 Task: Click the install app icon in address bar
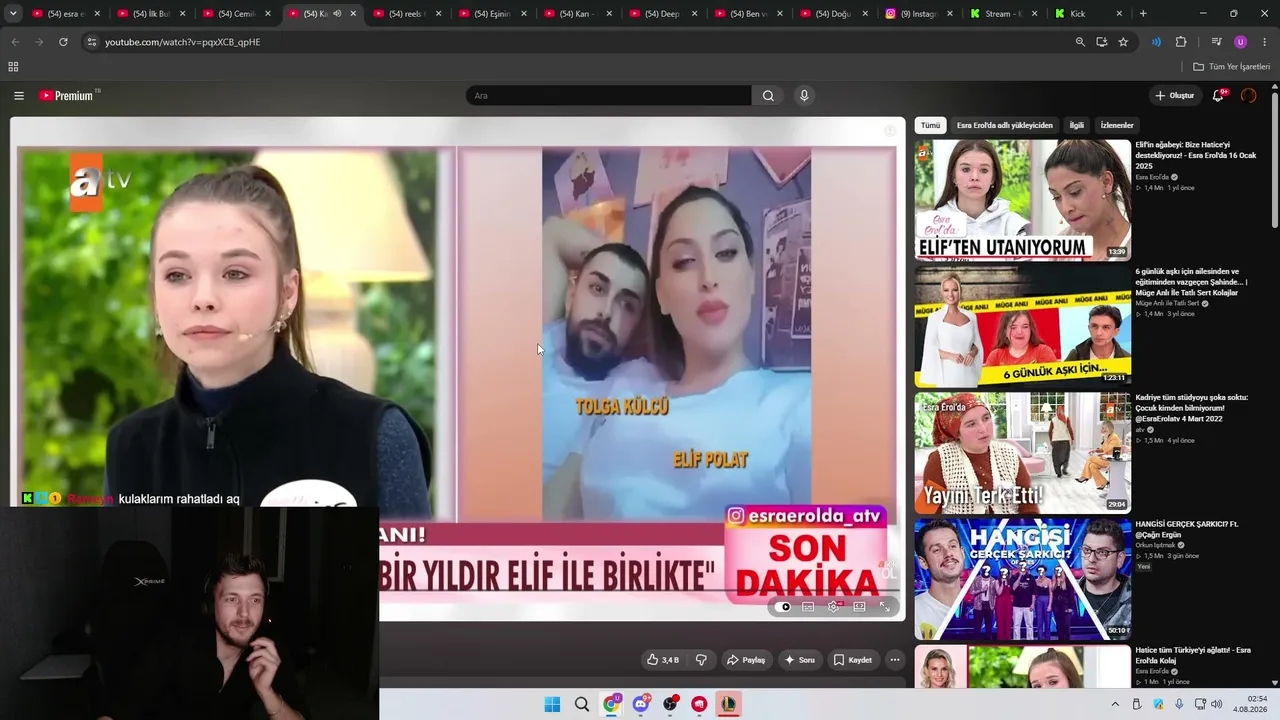[x=1101, y=42]
